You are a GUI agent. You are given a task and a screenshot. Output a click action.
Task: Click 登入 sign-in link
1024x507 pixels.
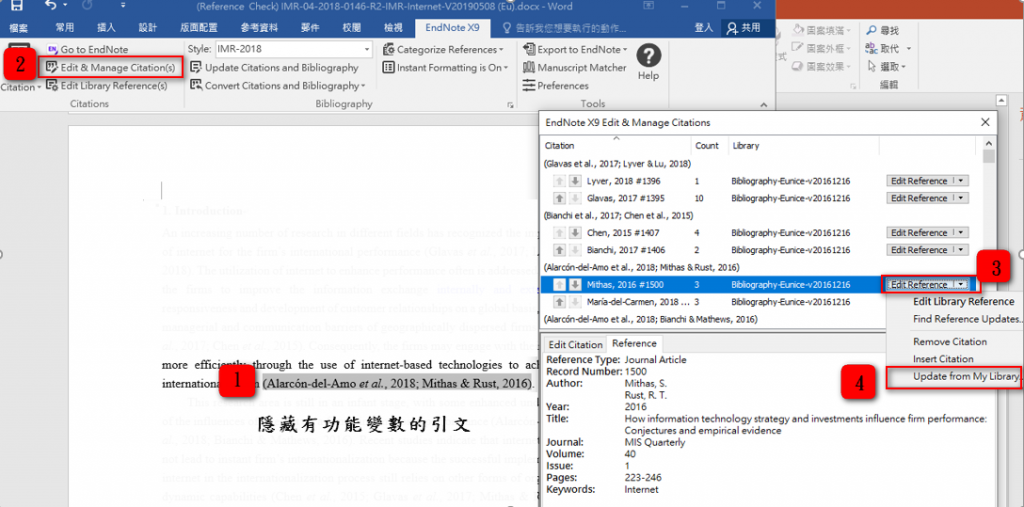click(703, 28)
